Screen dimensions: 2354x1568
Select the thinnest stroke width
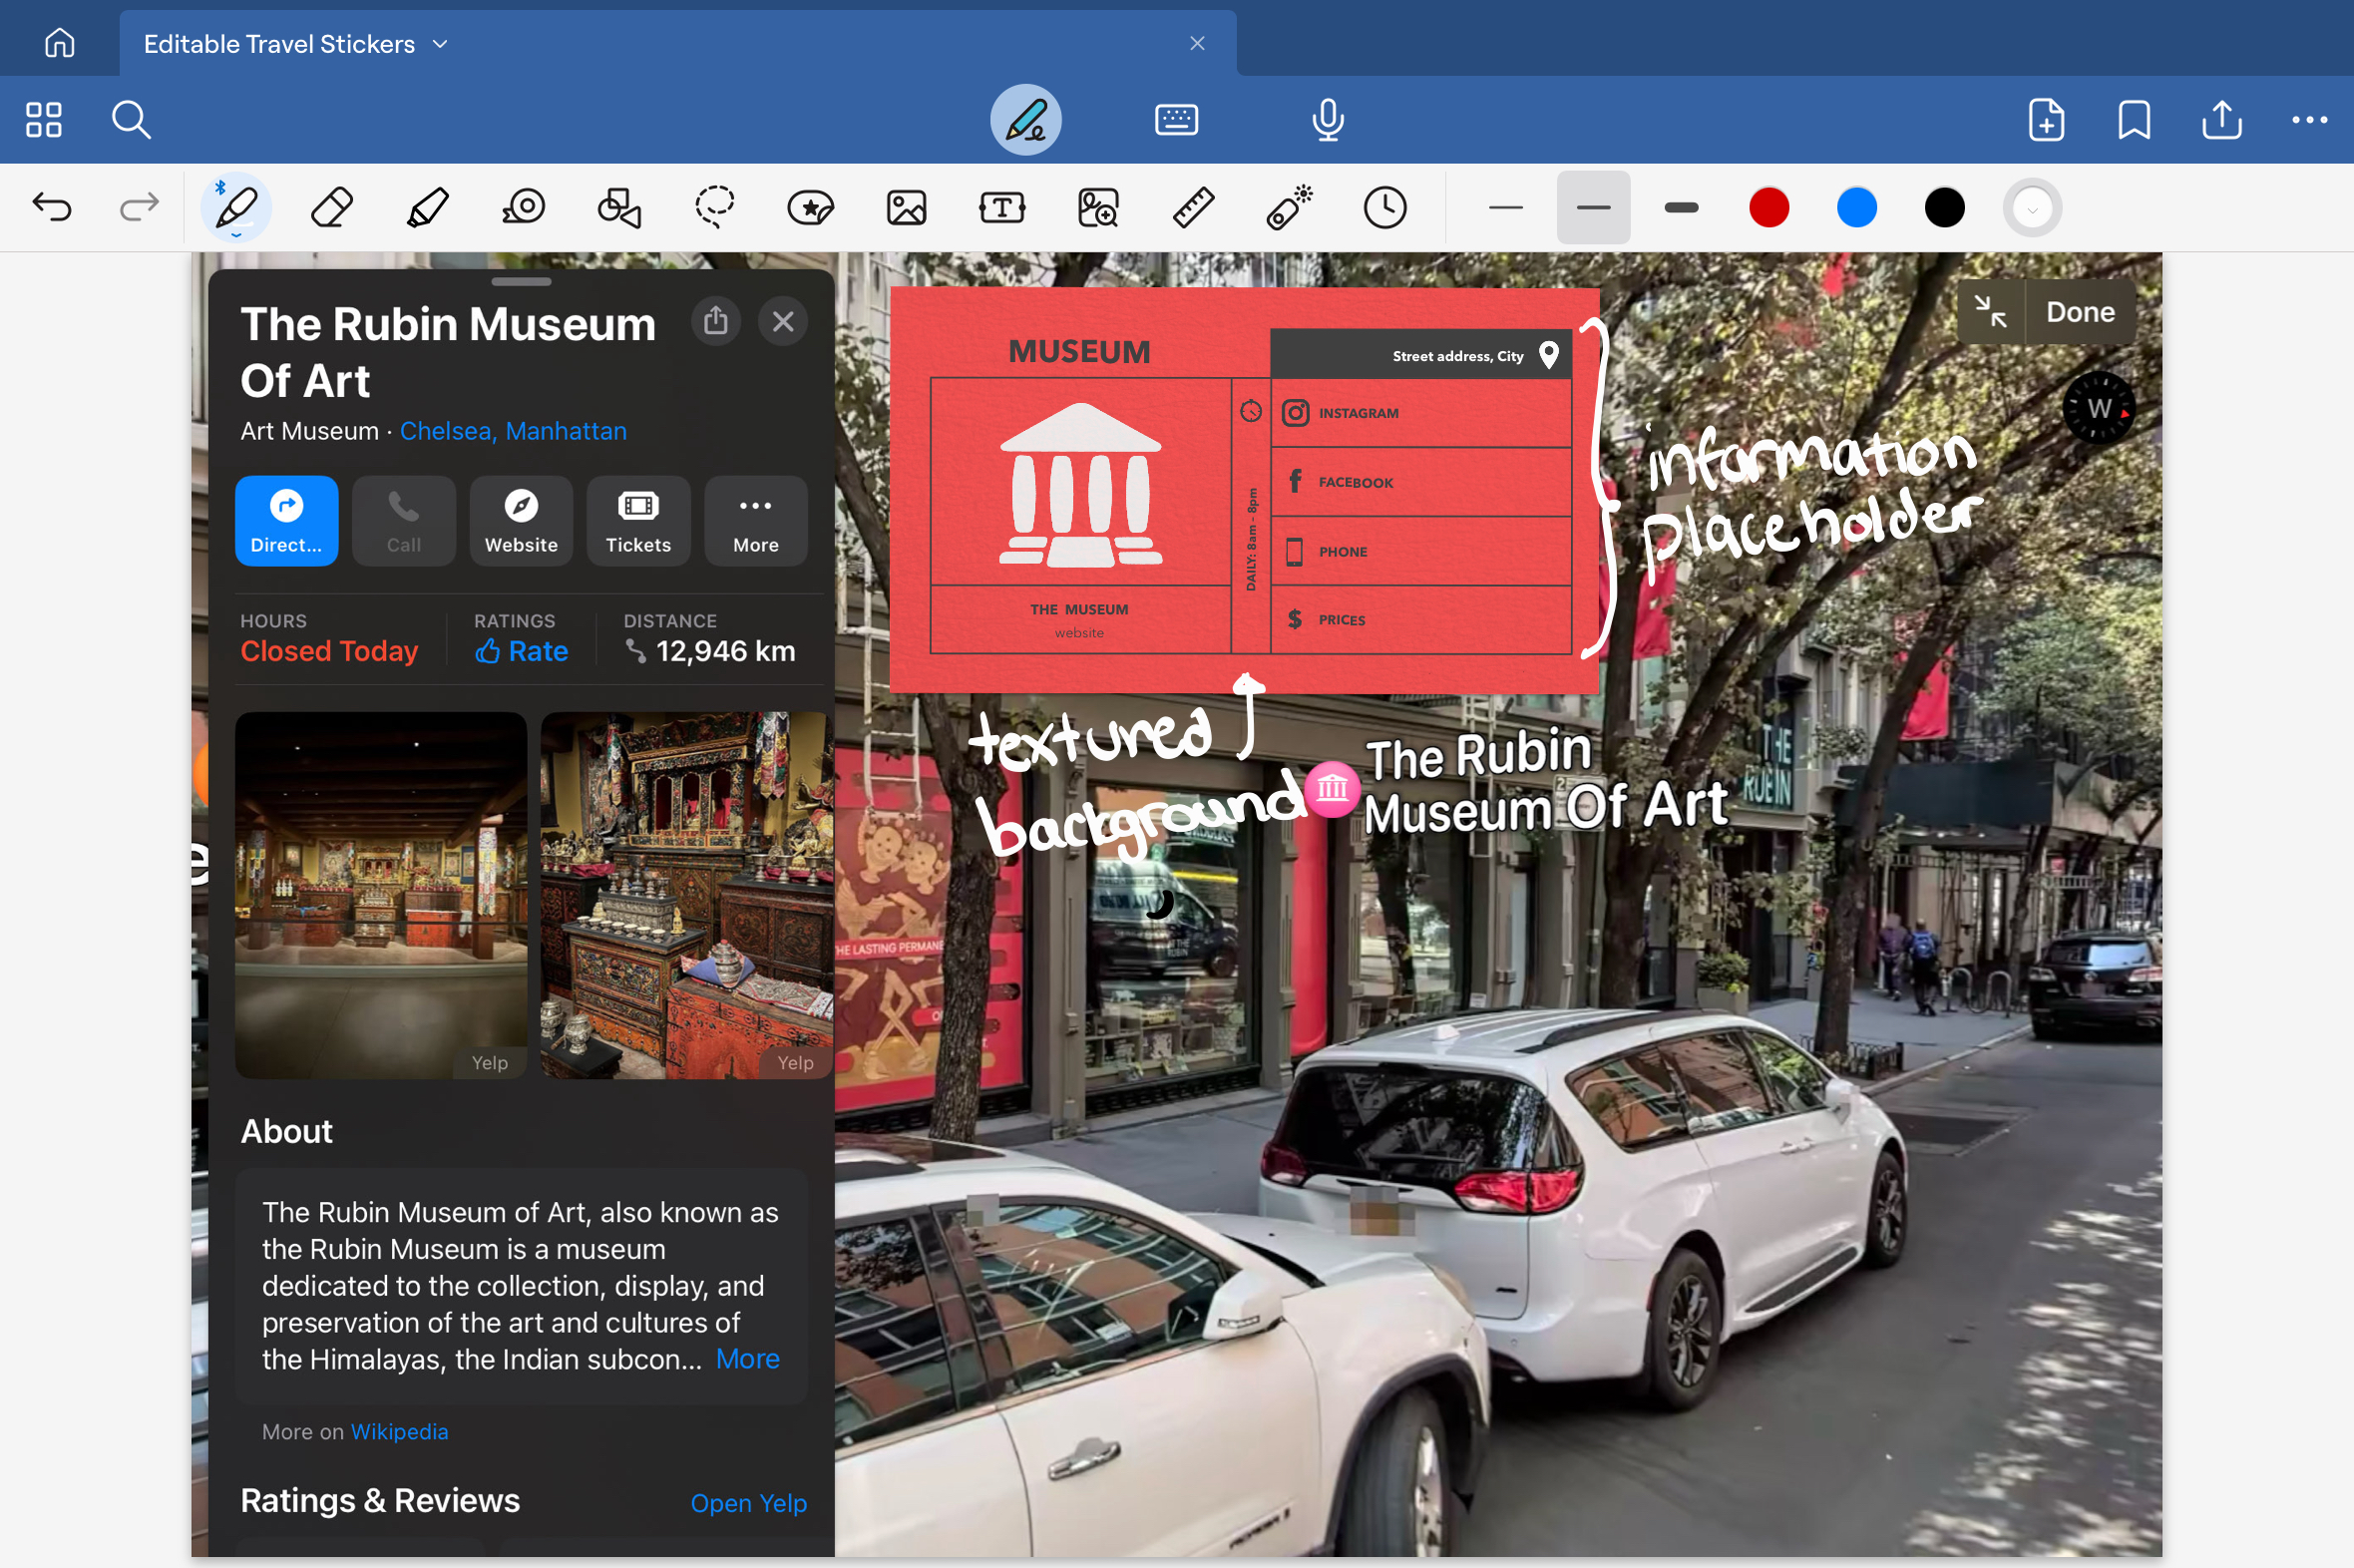pos(1505,208)
